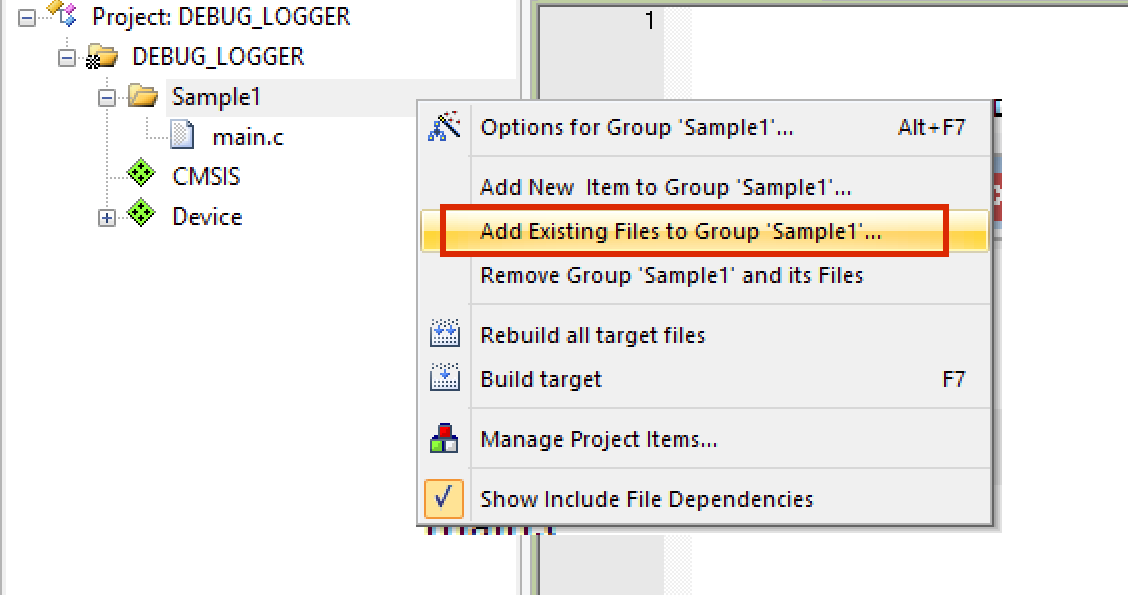Image resolution: width=1128 pixels, height=595 pixels.
Task: Click the Sample1 folder icon
Action: coord(143,97)
